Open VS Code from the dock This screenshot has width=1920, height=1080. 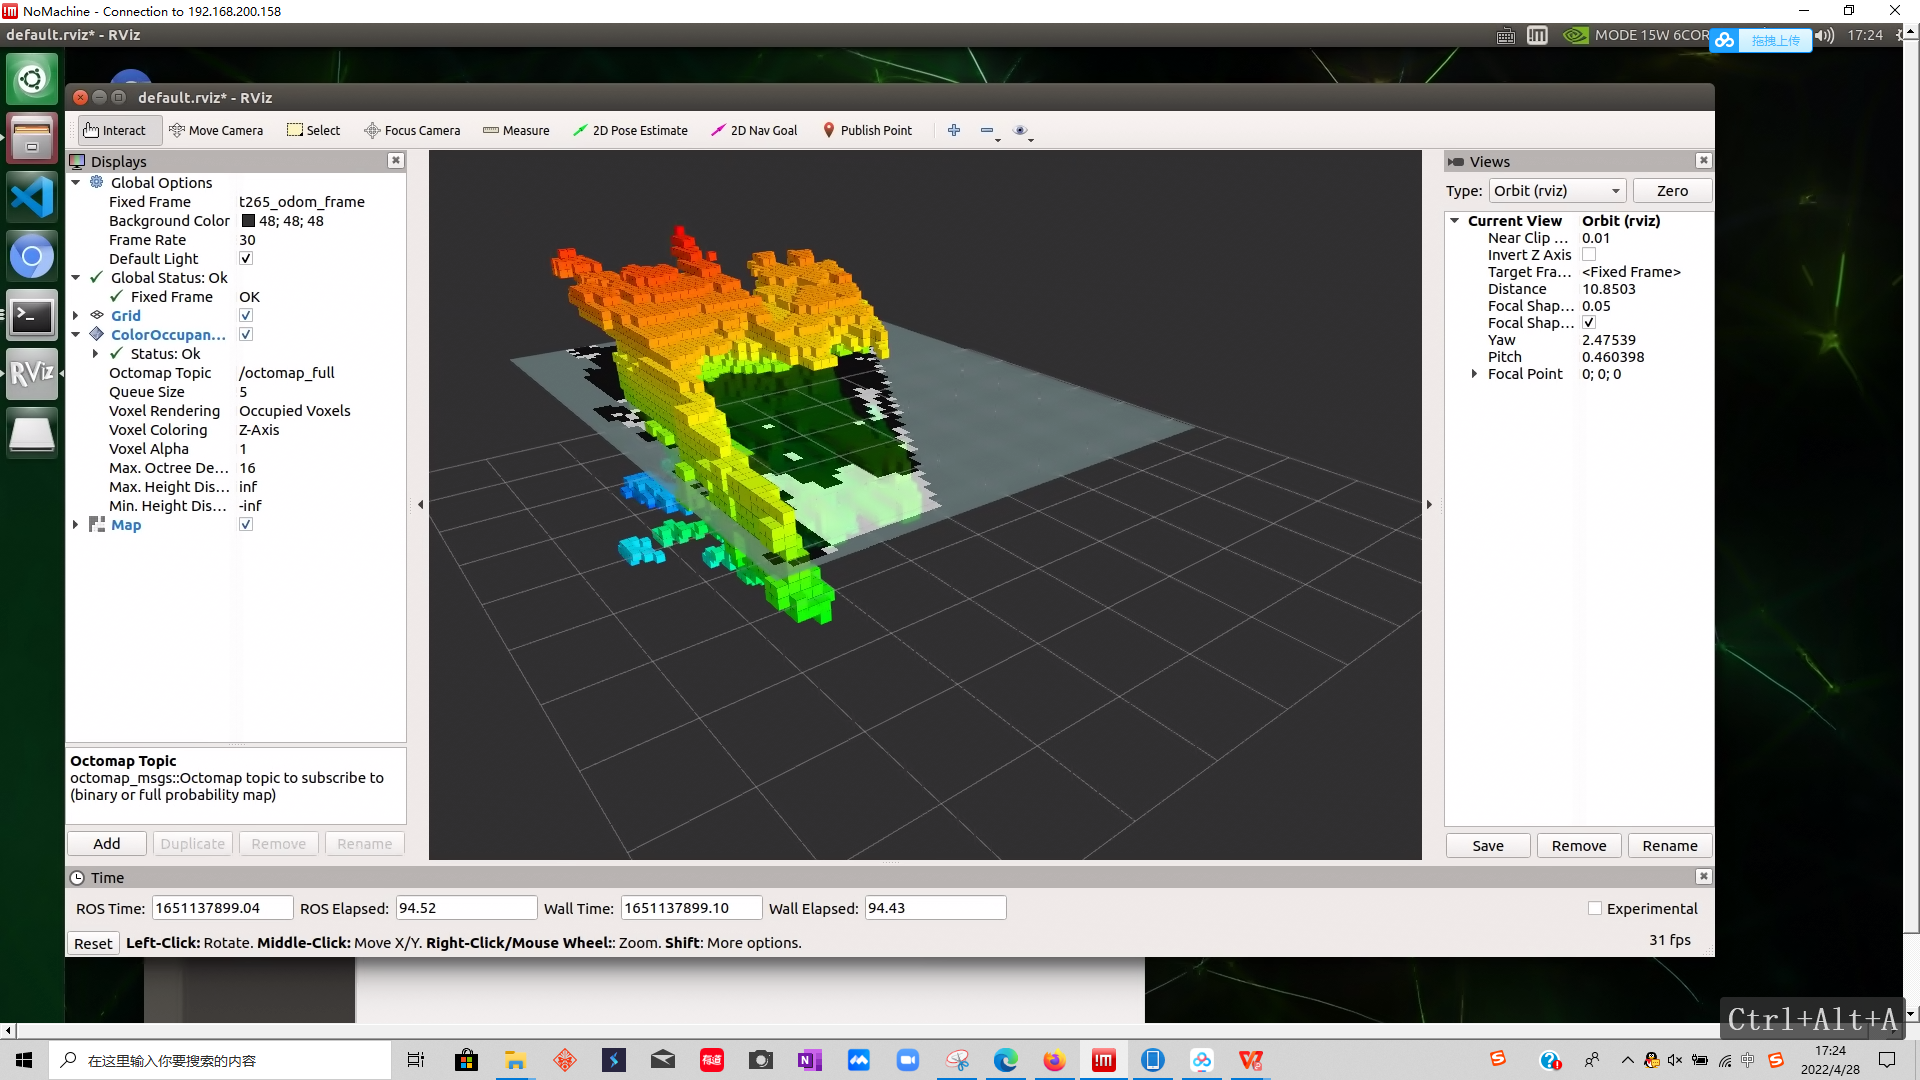pos(32,197)
